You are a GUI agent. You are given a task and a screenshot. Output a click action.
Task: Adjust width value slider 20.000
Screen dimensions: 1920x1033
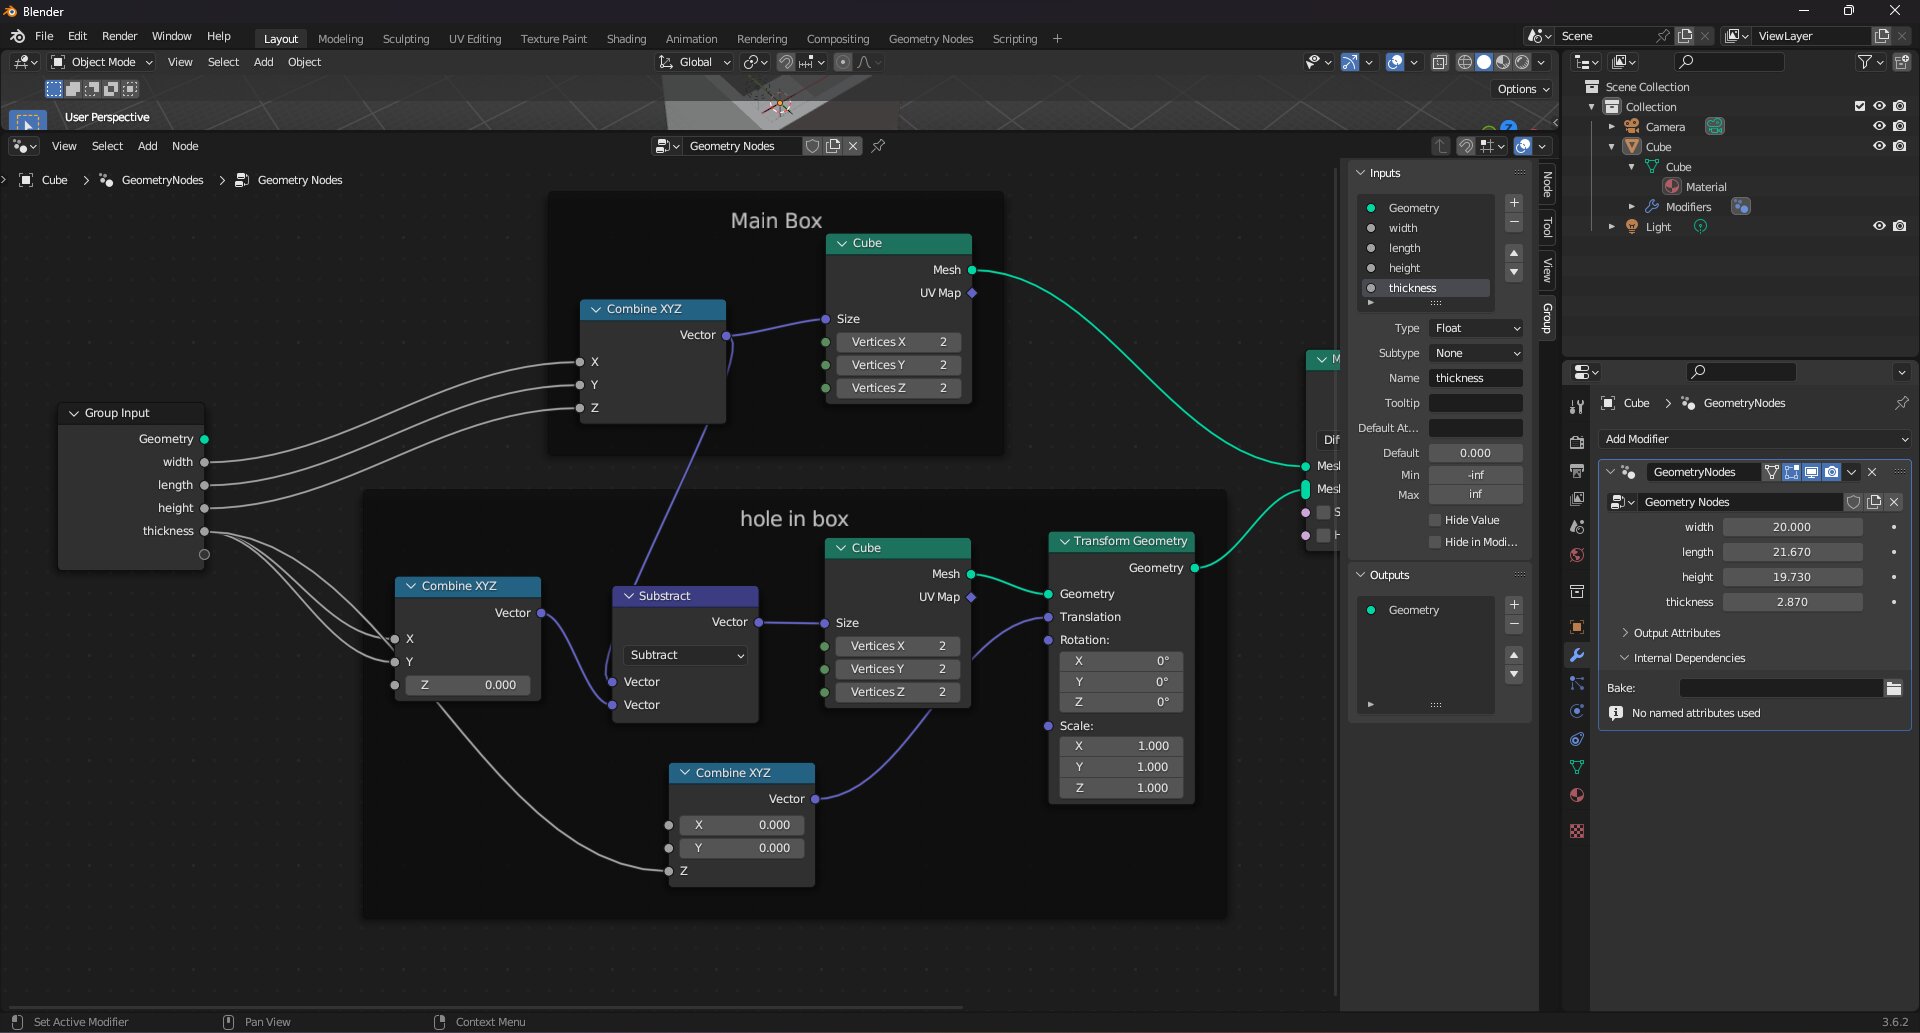[1792, 527]
